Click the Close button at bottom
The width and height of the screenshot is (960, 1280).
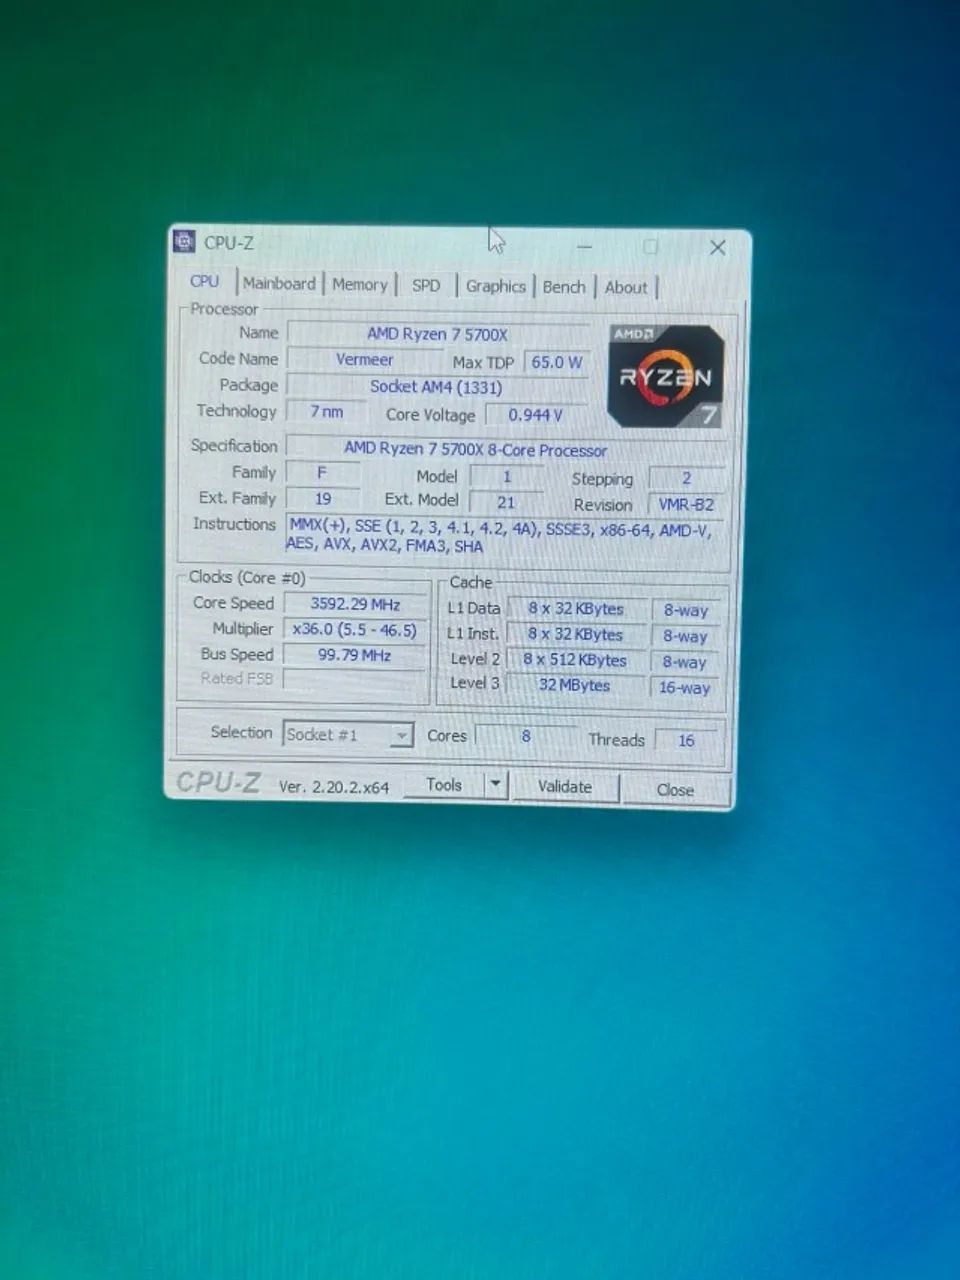coord(675,790)
